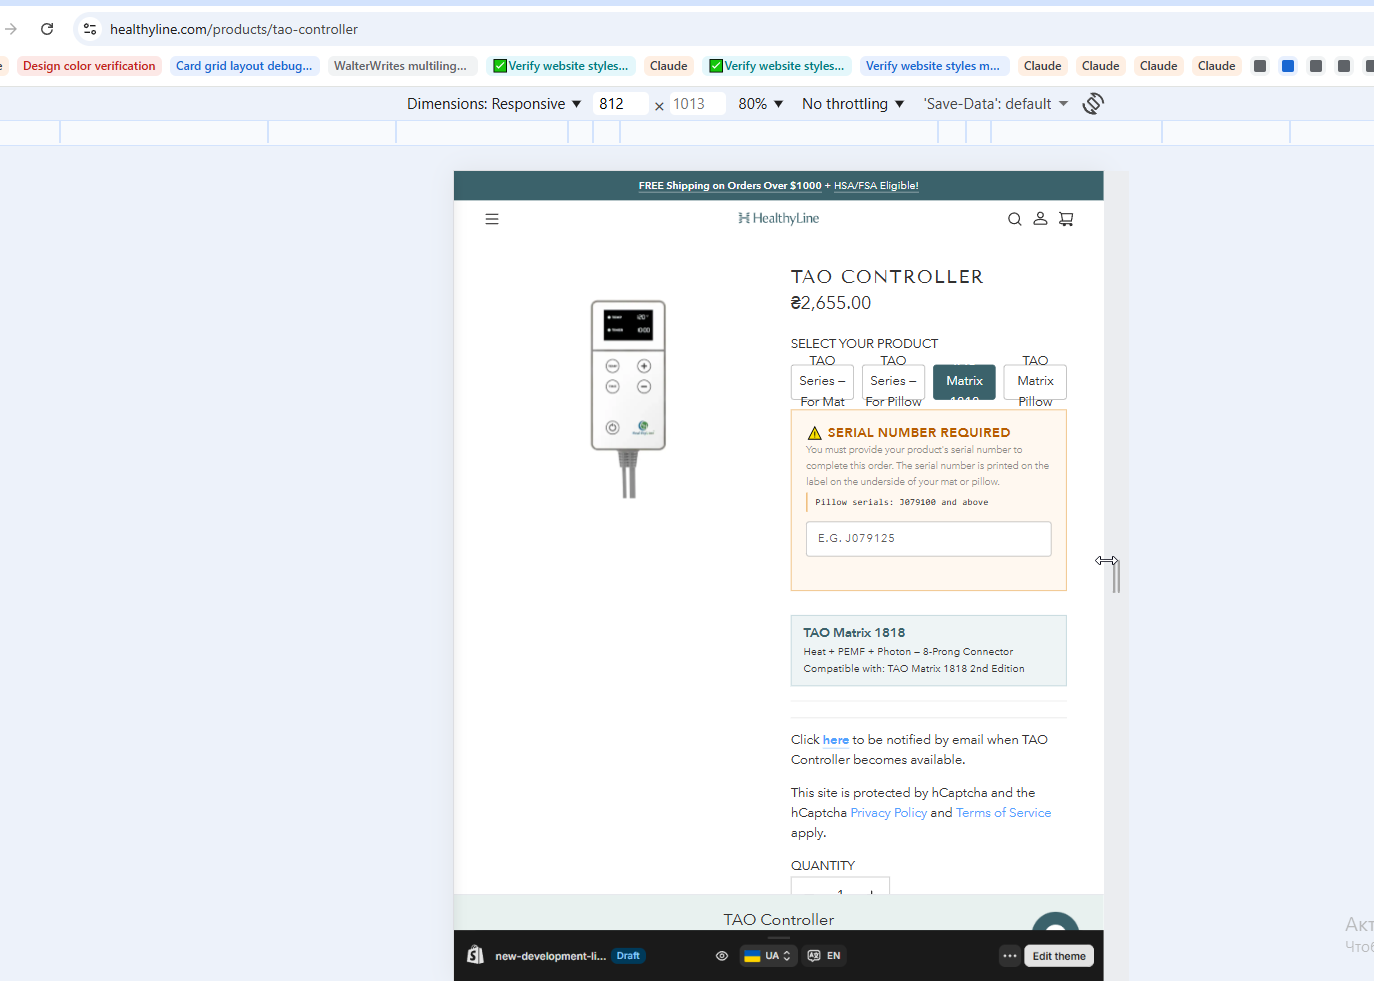Open the UA country selector
This screenshot has width=1374, height=981.
tap(768, 956)
